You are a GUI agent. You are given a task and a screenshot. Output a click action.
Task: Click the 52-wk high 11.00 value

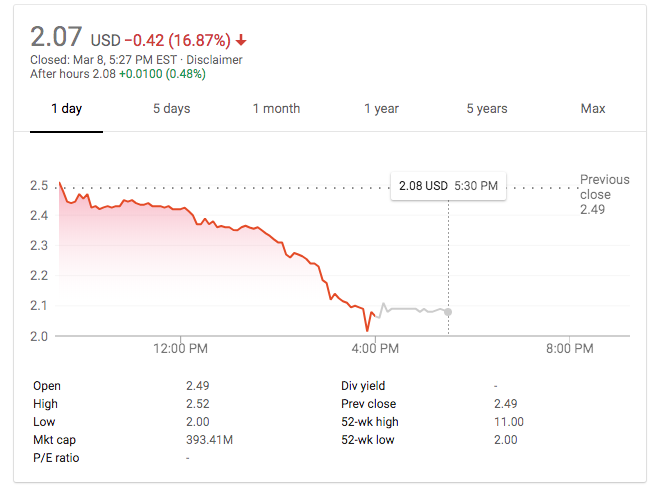coord(509,422)
